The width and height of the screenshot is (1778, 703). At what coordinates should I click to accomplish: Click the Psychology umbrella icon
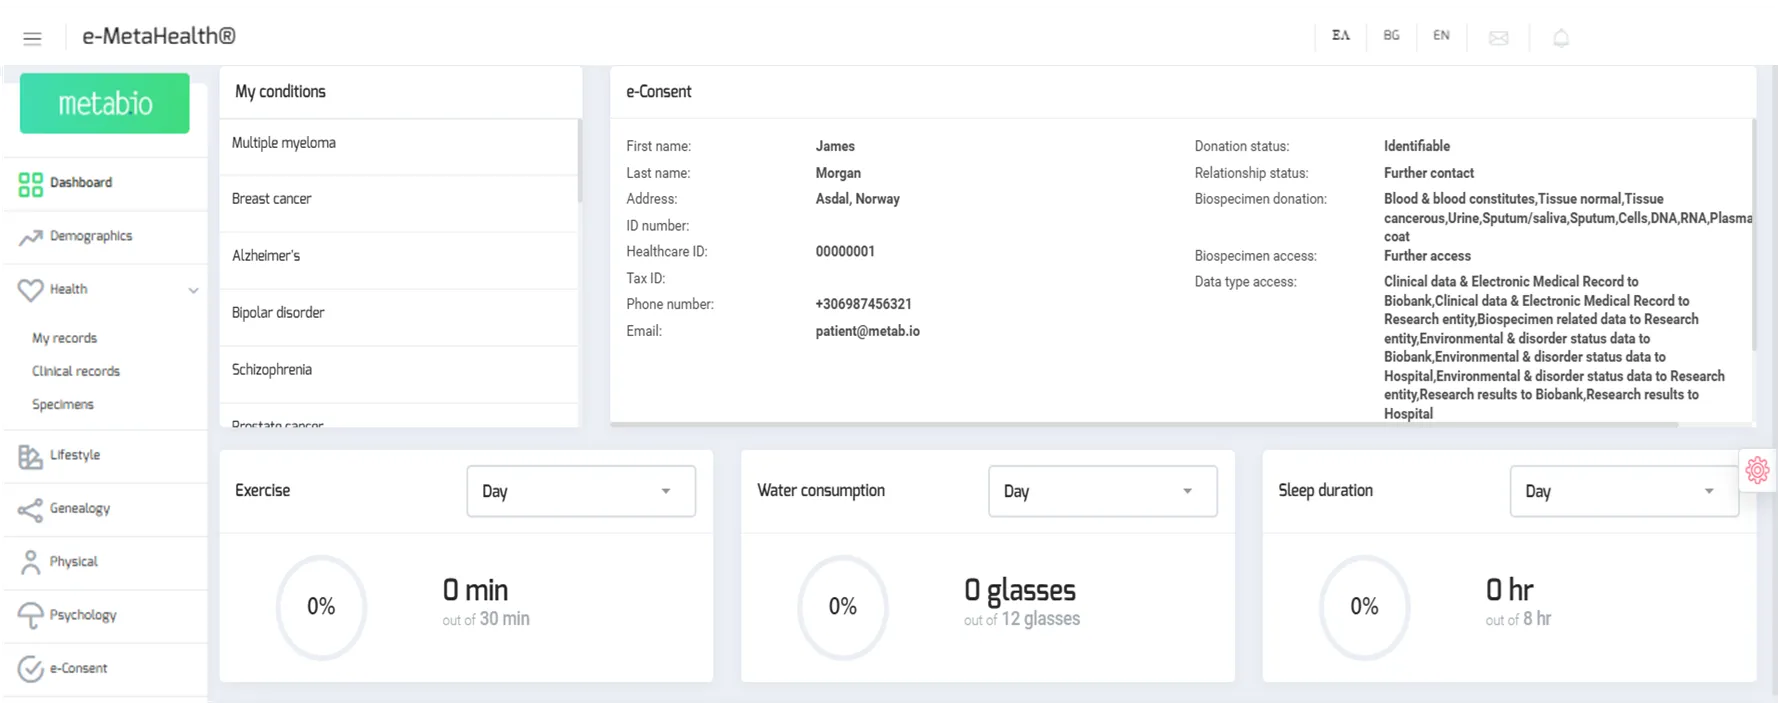pos(31,616)
